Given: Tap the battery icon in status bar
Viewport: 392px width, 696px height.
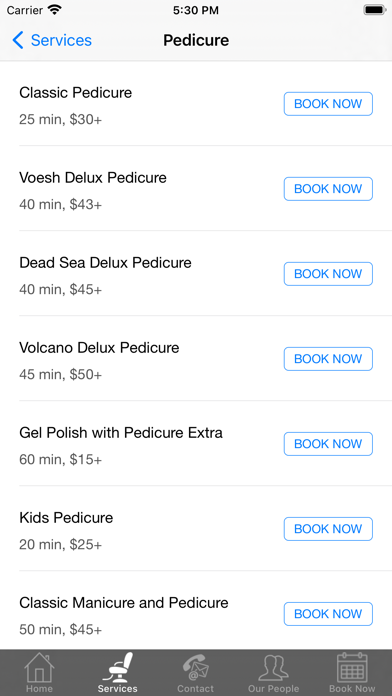Looking at the screenshot, I should tap(375, 10).
